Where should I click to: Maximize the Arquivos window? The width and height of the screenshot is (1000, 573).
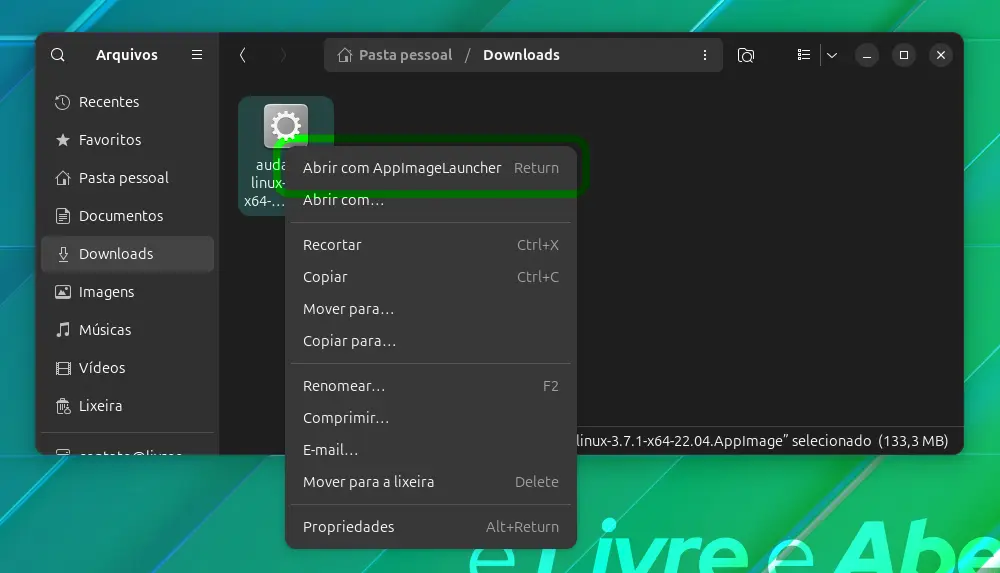[904, 56]
